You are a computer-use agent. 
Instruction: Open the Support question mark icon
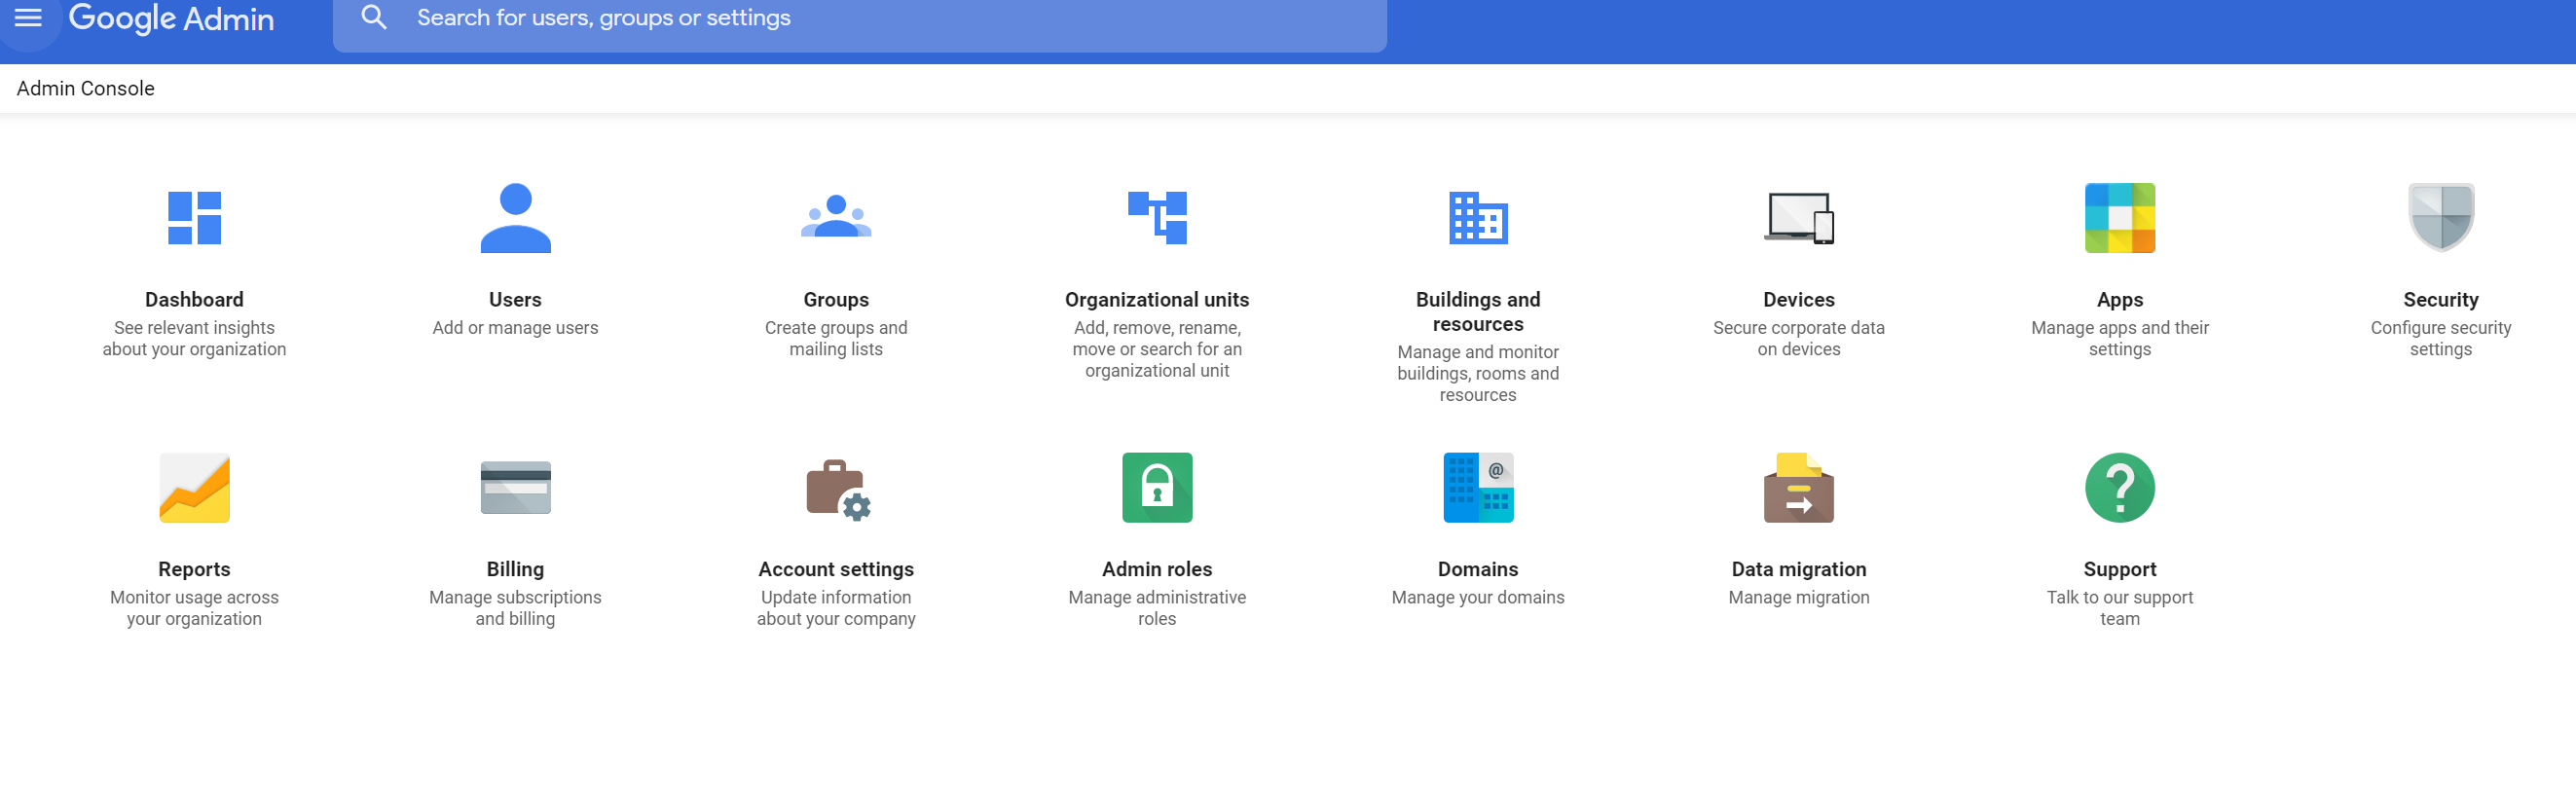pos(2120,488)
